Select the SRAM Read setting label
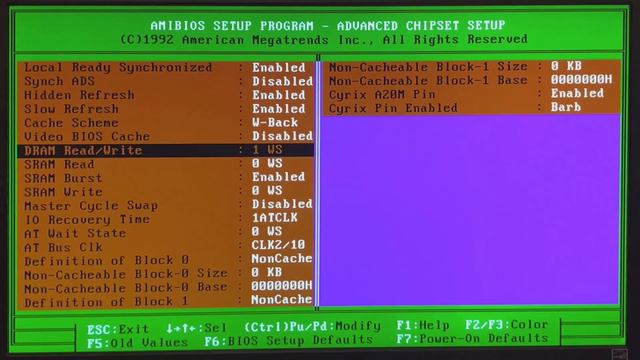The width and height of the screenshot is (640, 360). 59,164
